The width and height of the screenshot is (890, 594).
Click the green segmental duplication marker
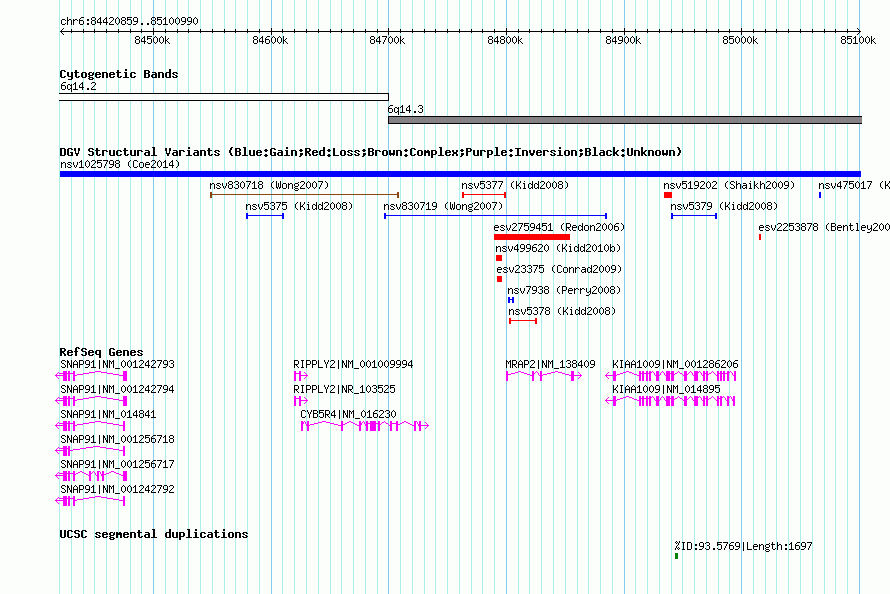click(x=677, y=557)
